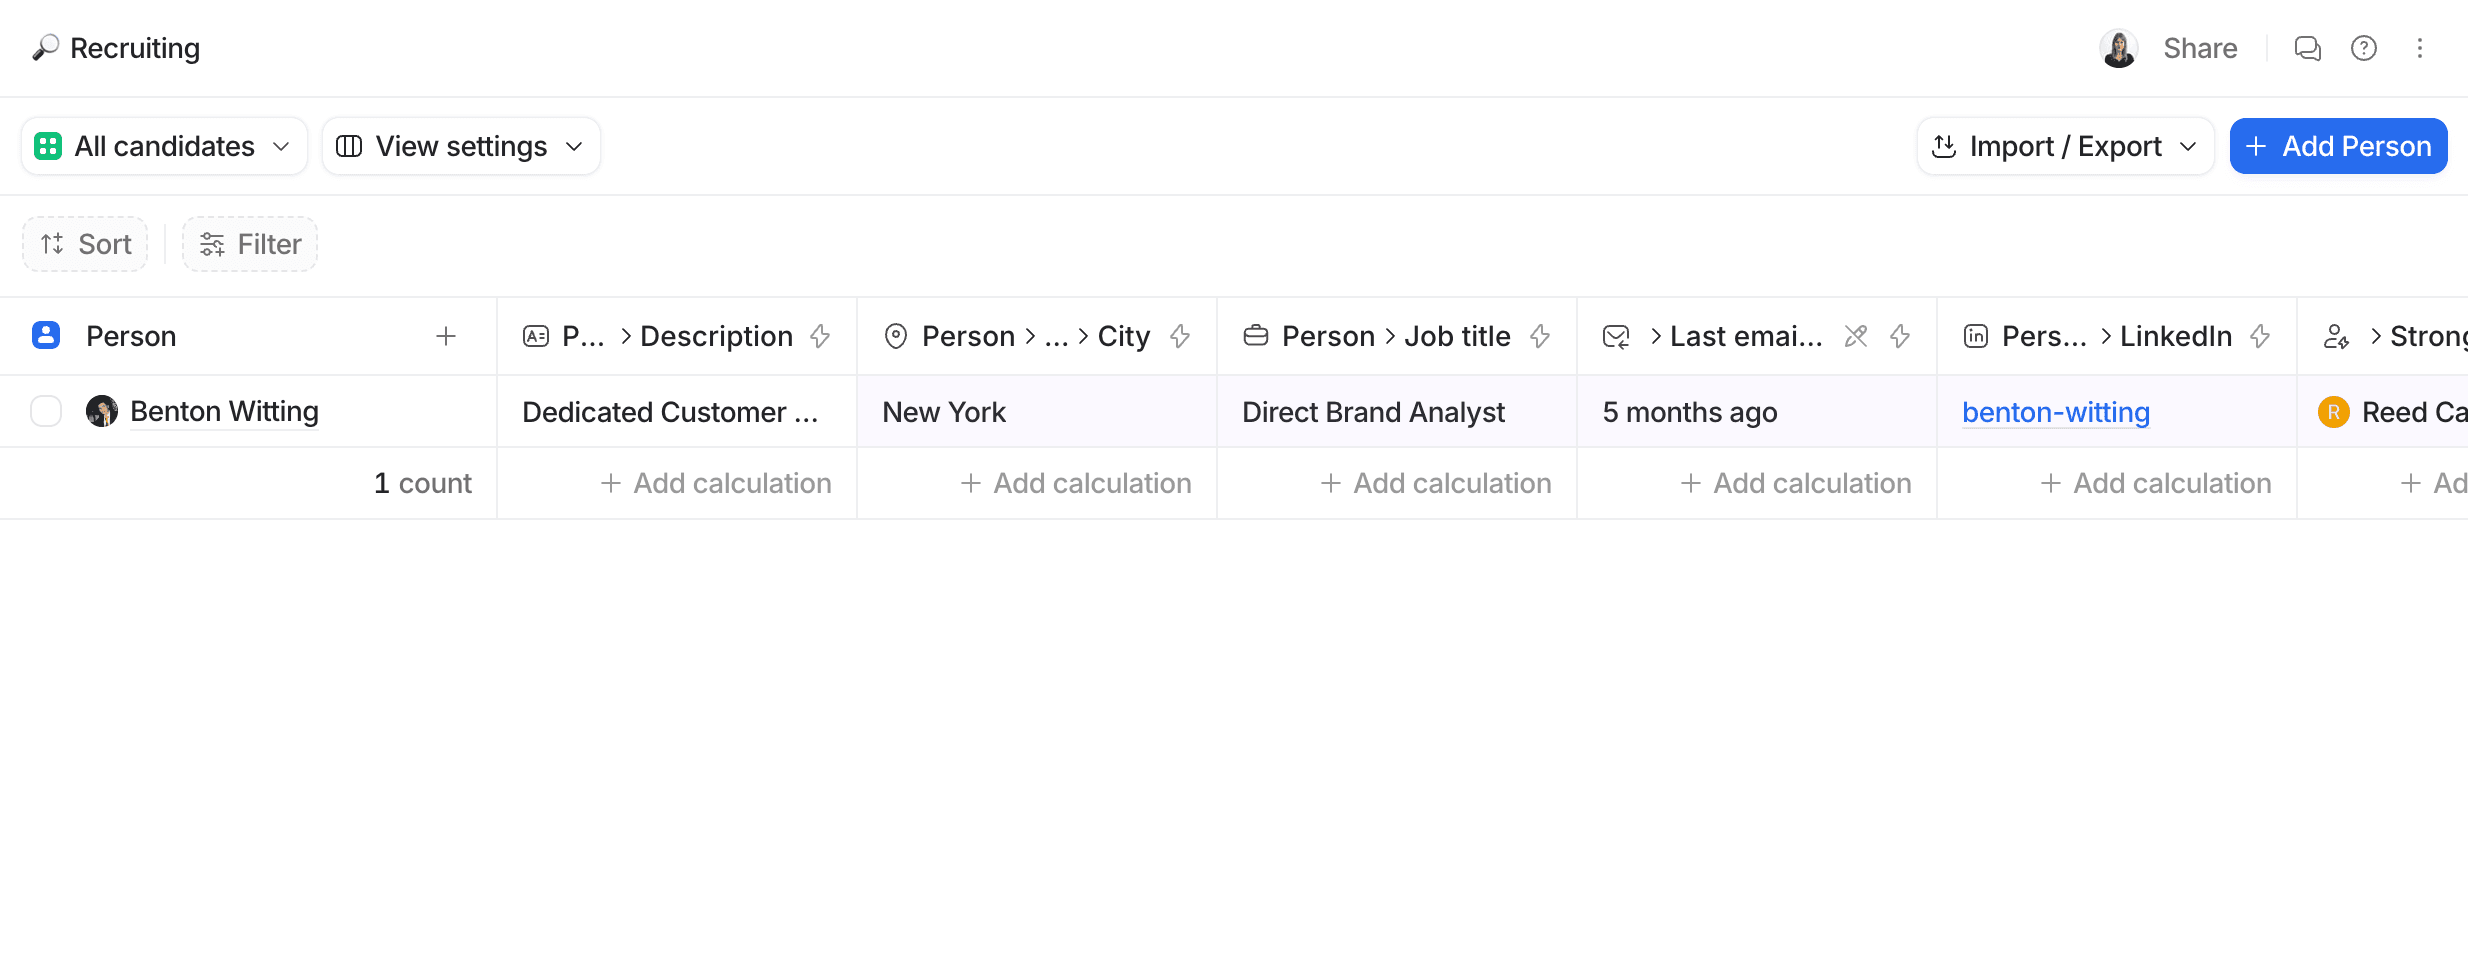Screen dimensions: 2468x966
Task: Click the help question-mark icon
Action: pos(2363,47)
